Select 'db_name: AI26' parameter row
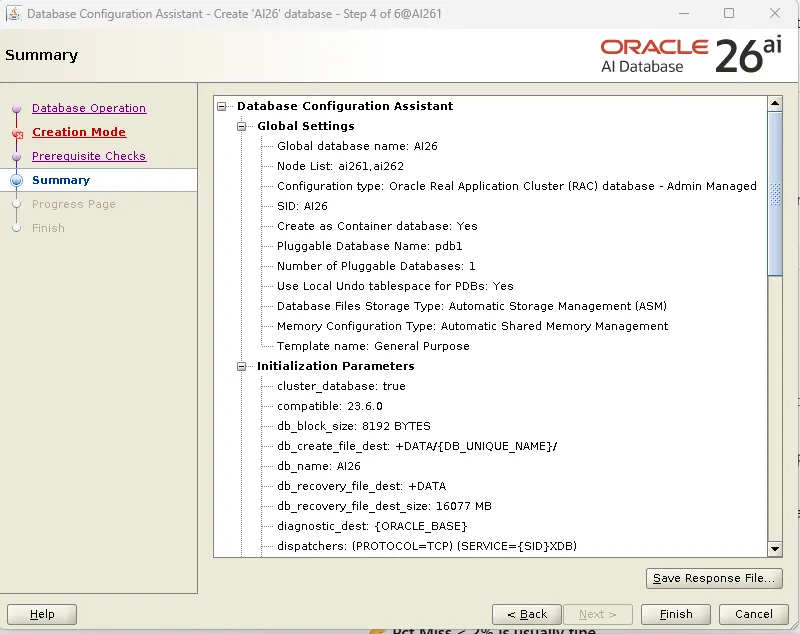 click(318, 466)
